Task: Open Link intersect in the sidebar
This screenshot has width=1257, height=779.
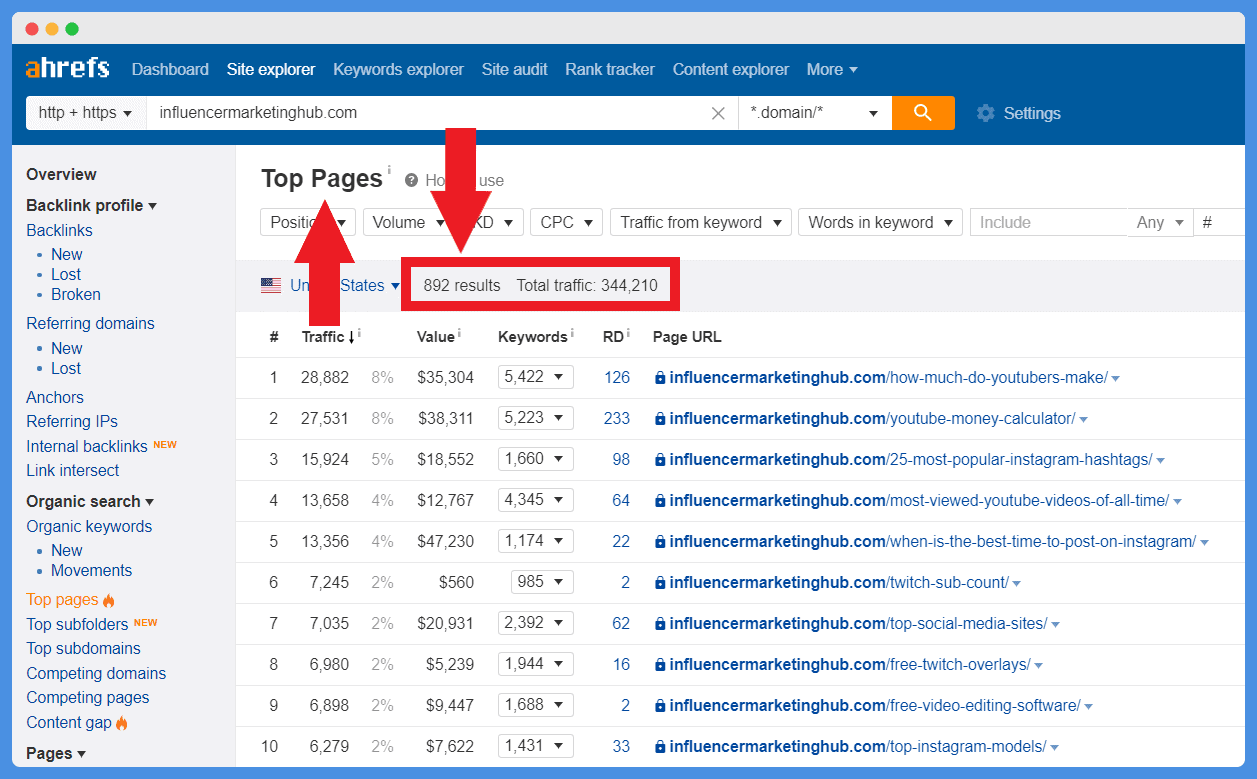Action: click(x=72, y=470)
